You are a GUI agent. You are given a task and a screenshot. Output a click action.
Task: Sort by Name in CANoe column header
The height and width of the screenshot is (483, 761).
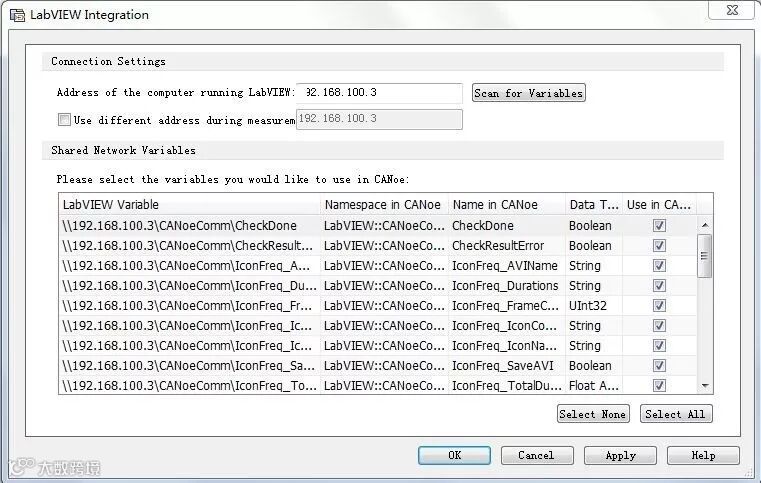(x=507, y=204)
